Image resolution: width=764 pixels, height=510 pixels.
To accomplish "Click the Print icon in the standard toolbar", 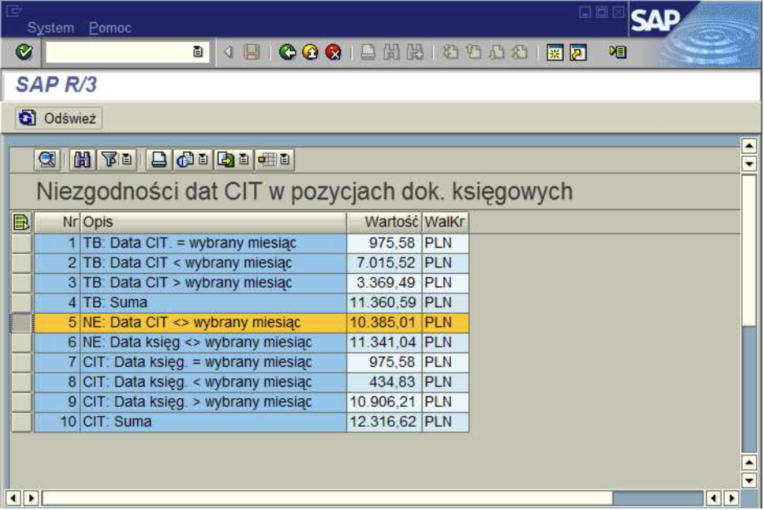I will [368, 52].
